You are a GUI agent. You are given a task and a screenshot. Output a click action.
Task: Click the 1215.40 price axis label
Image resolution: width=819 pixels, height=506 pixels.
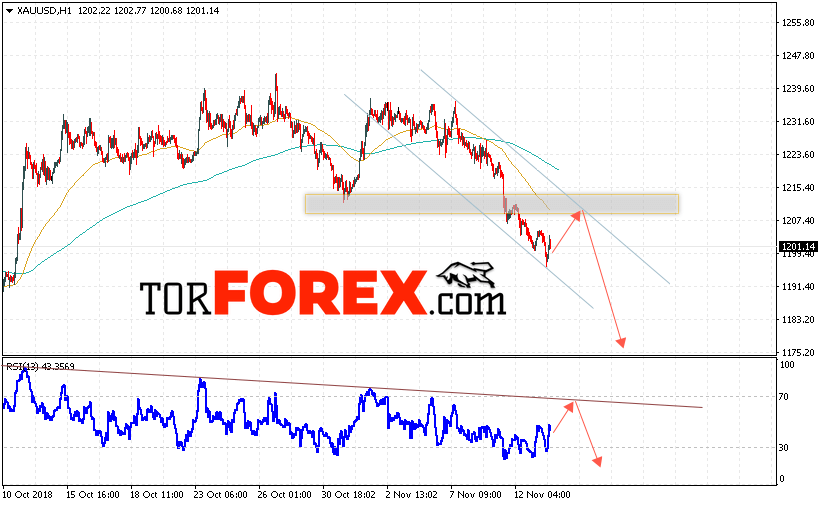coord(798,187)
